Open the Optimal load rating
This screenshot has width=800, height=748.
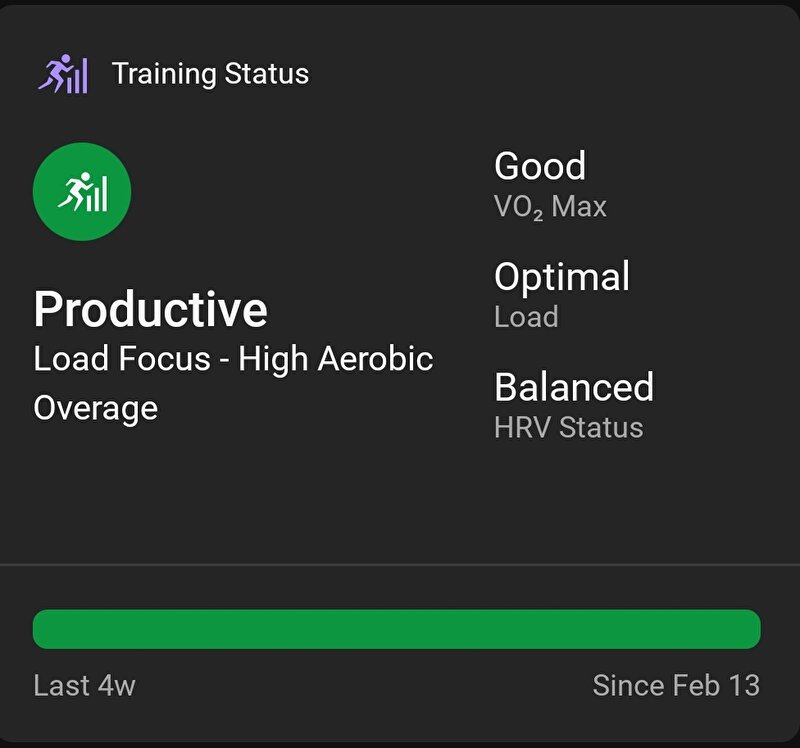tap(562, 278)
